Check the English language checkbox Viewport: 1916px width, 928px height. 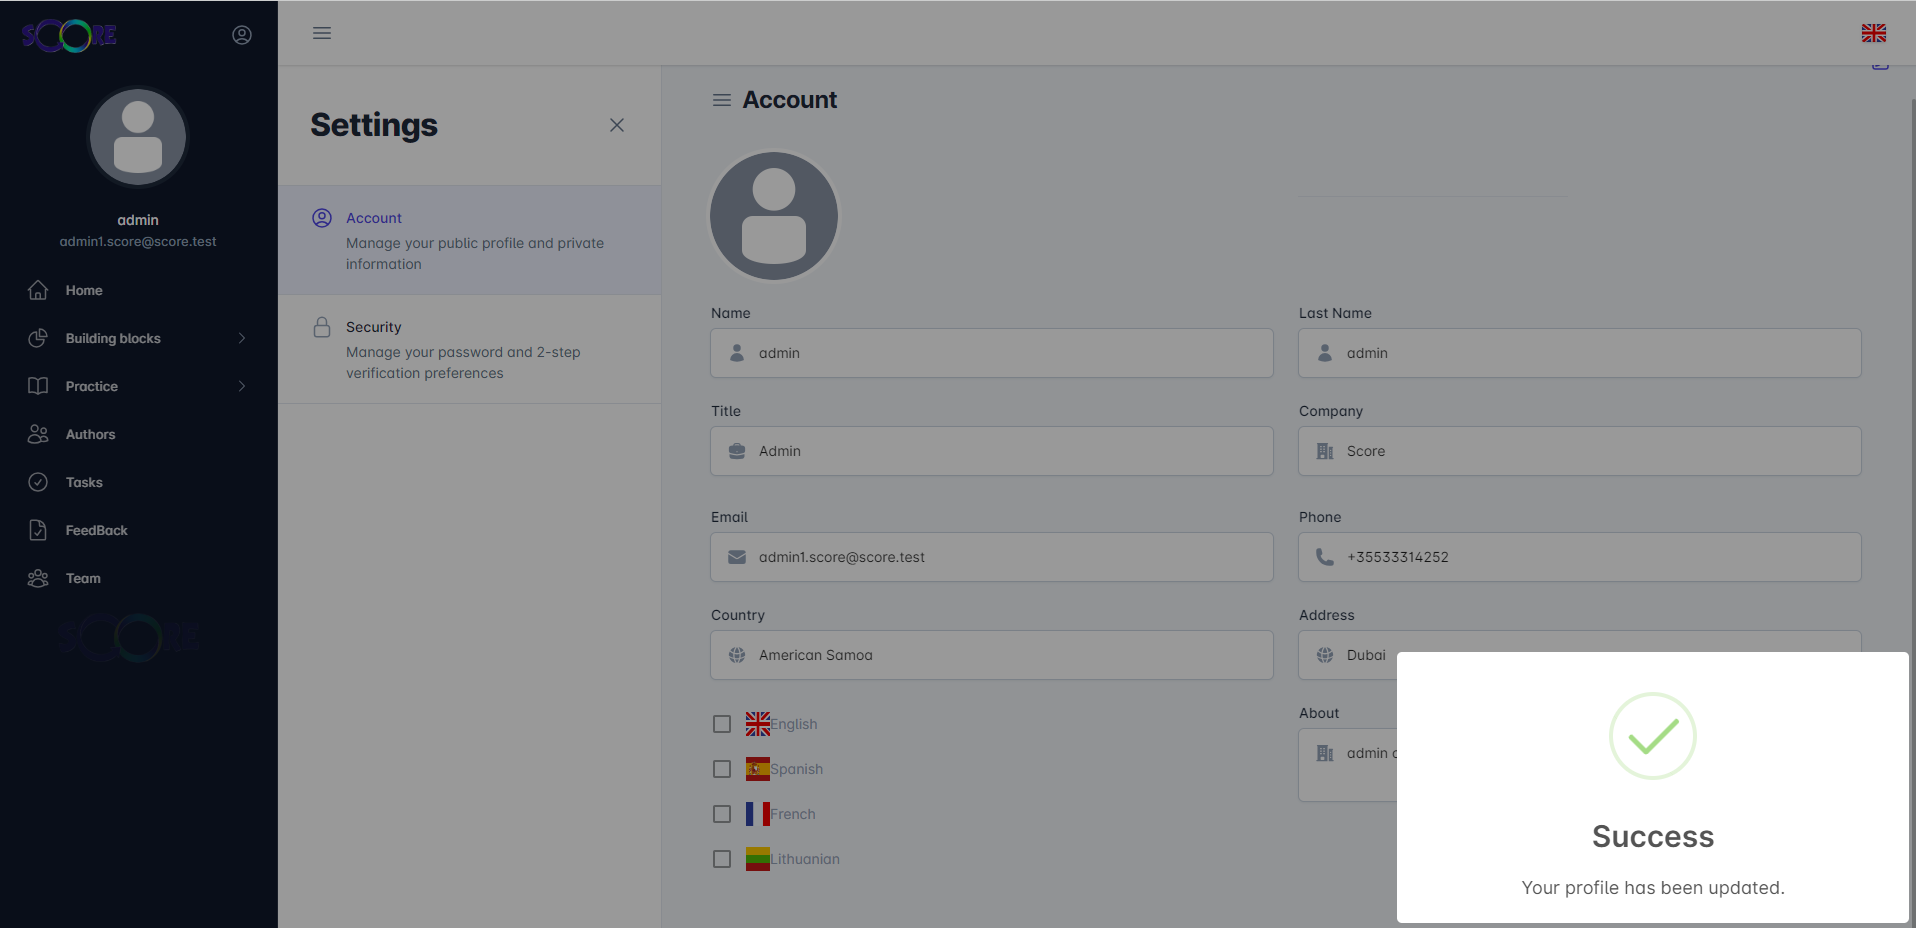click(722, 724)
